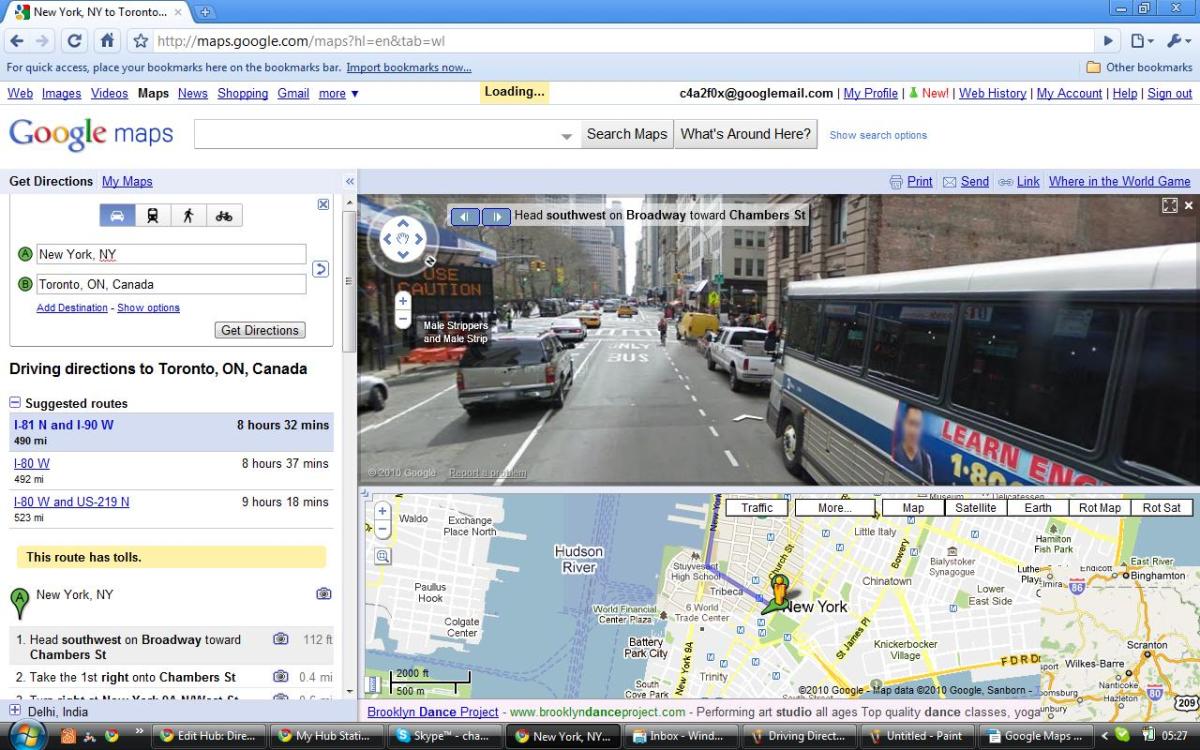Zoom out on Street View minus button
This screenshot has height=750, width=1200.
(403, 319)
